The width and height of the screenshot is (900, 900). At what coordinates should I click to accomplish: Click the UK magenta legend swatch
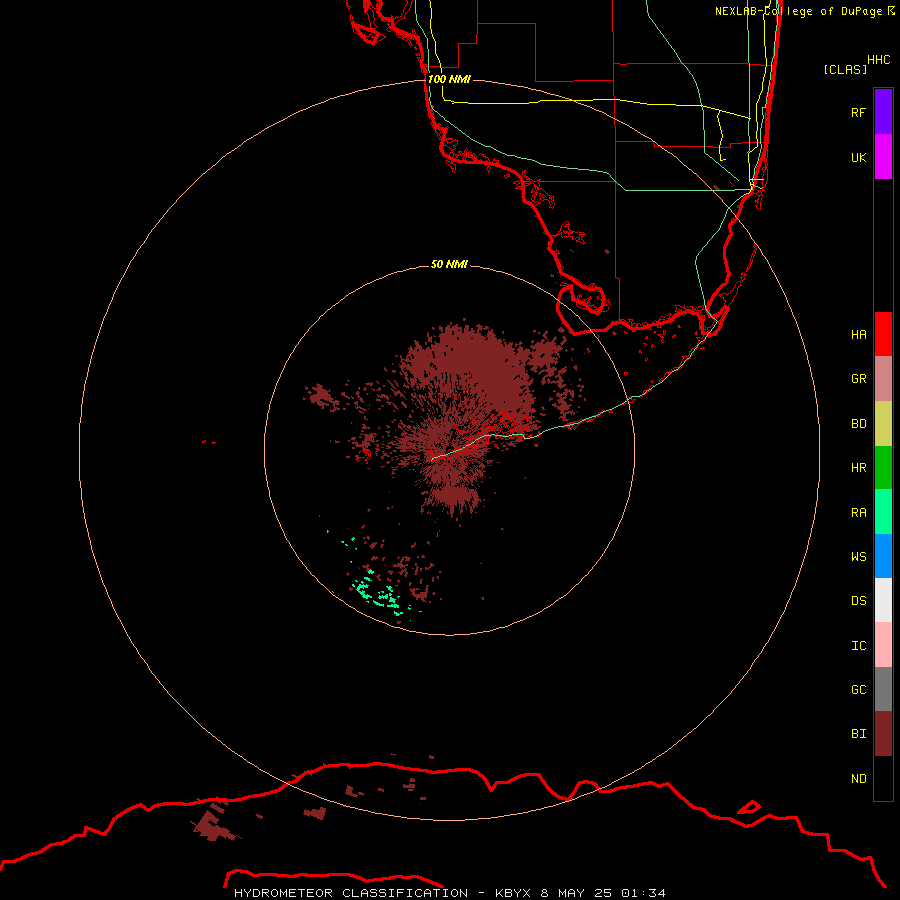click(x=883, y=157)
